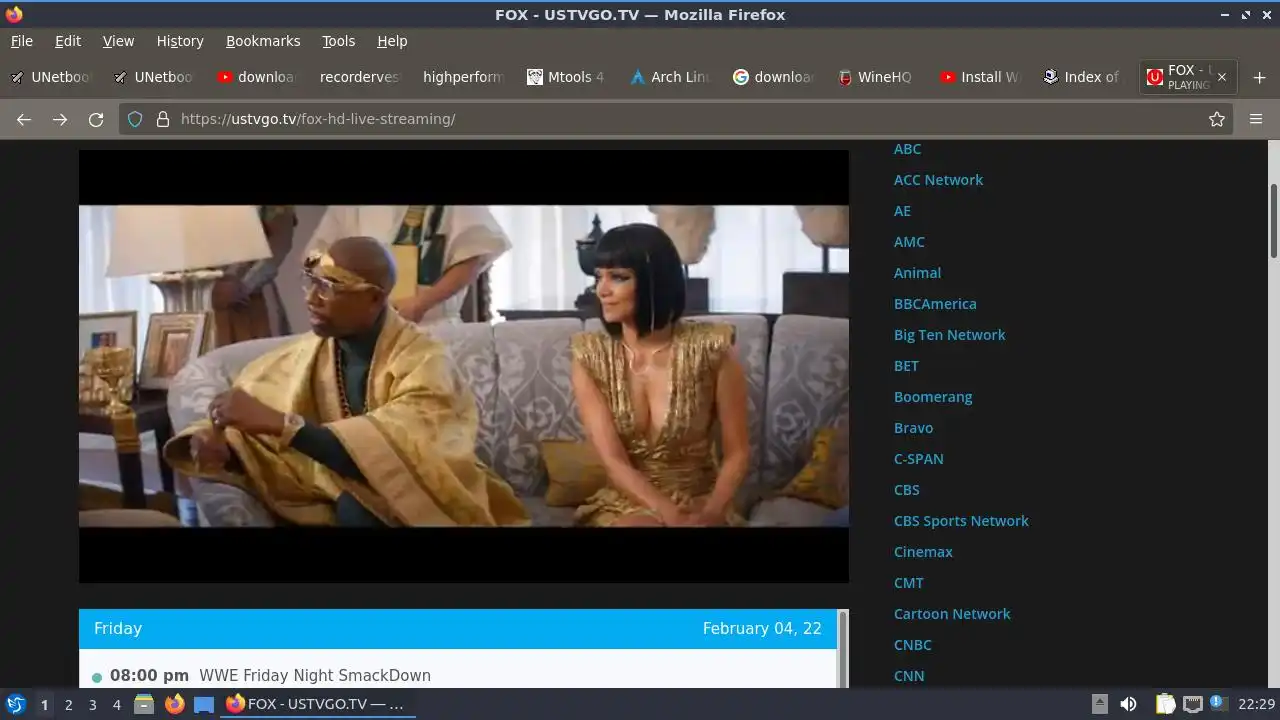The width and height of the screenshot is (1280, 720).
Task: Open the ABC channel link
Action: [907, 149]
